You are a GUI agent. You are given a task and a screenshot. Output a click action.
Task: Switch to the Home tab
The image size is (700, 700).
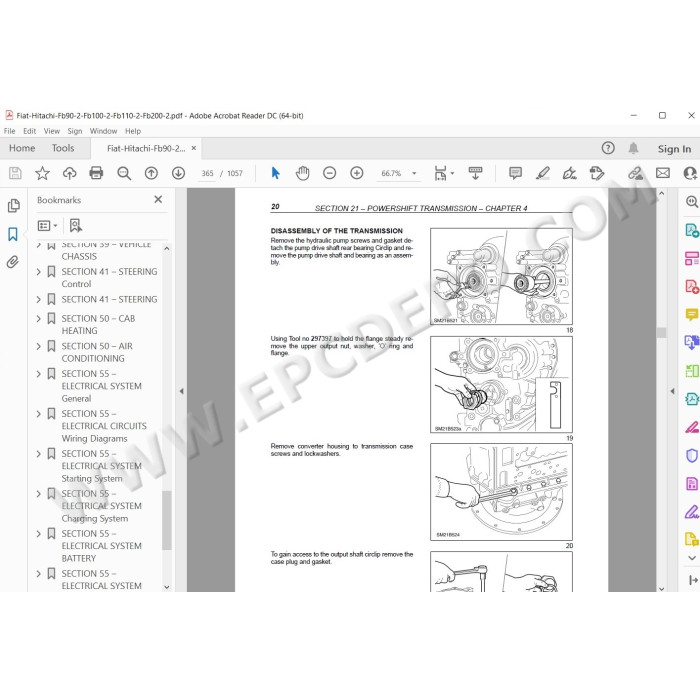[22, 148]
